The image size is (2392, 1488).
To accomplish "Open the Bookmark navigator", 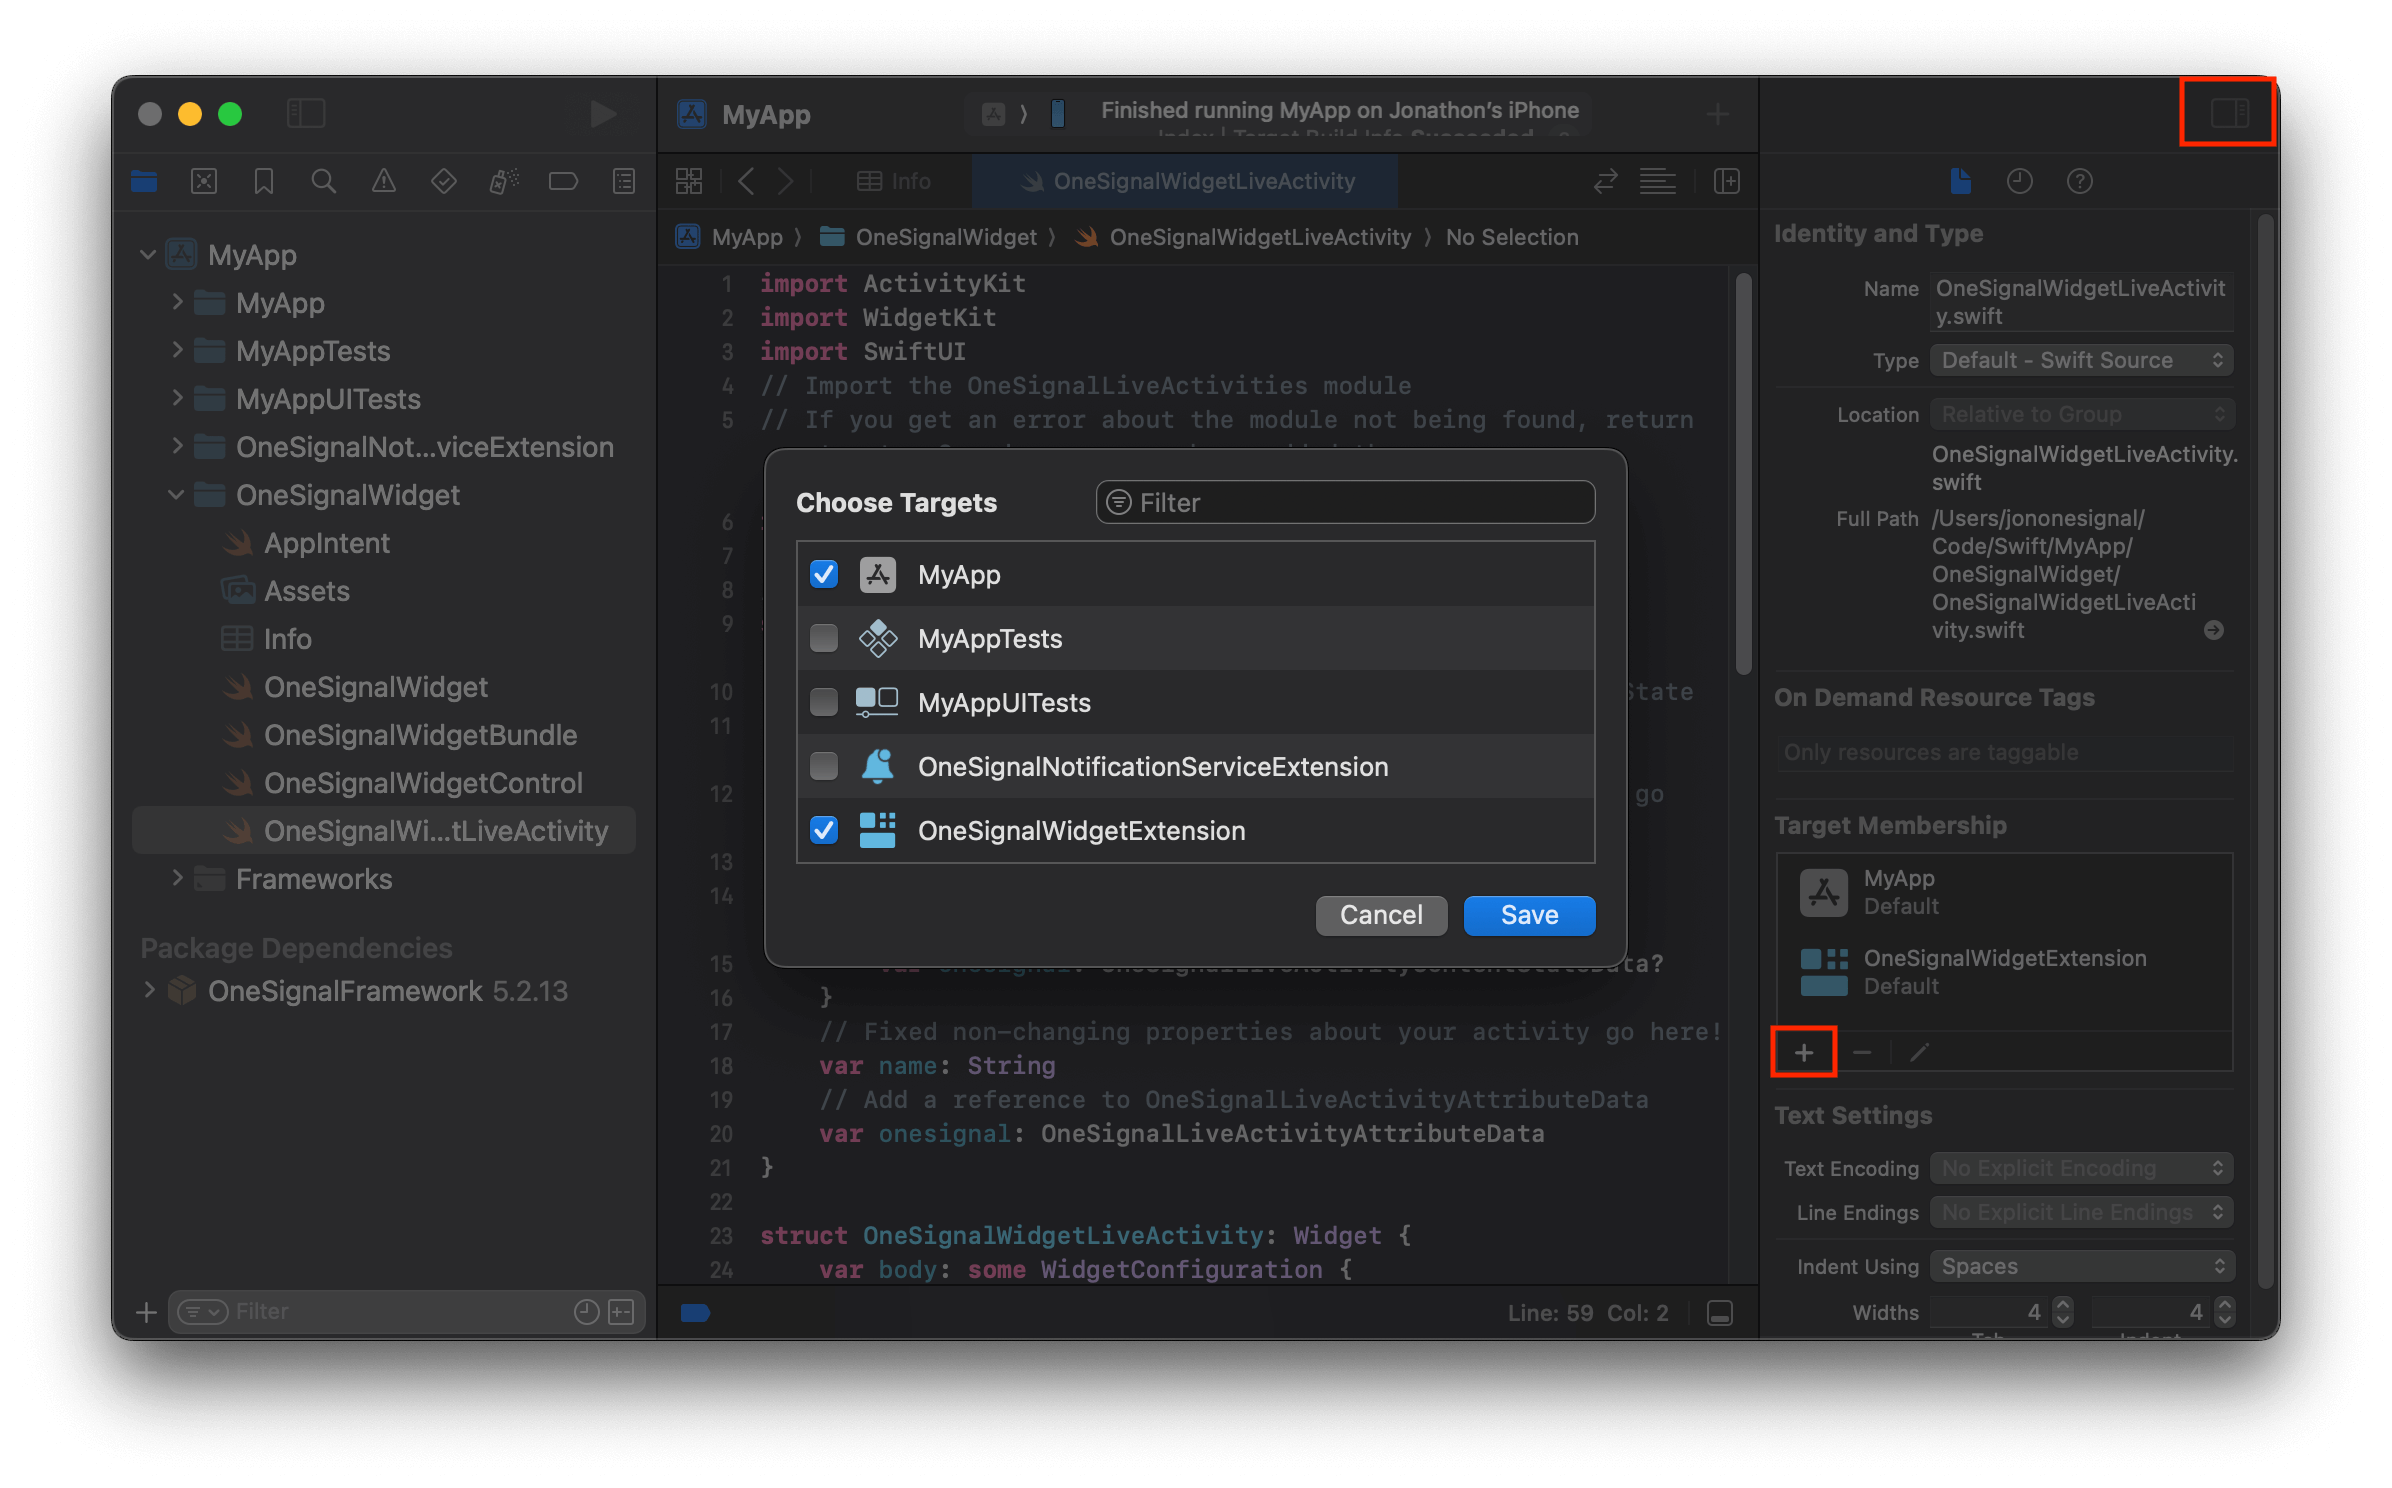I will [x=264, y=181].
